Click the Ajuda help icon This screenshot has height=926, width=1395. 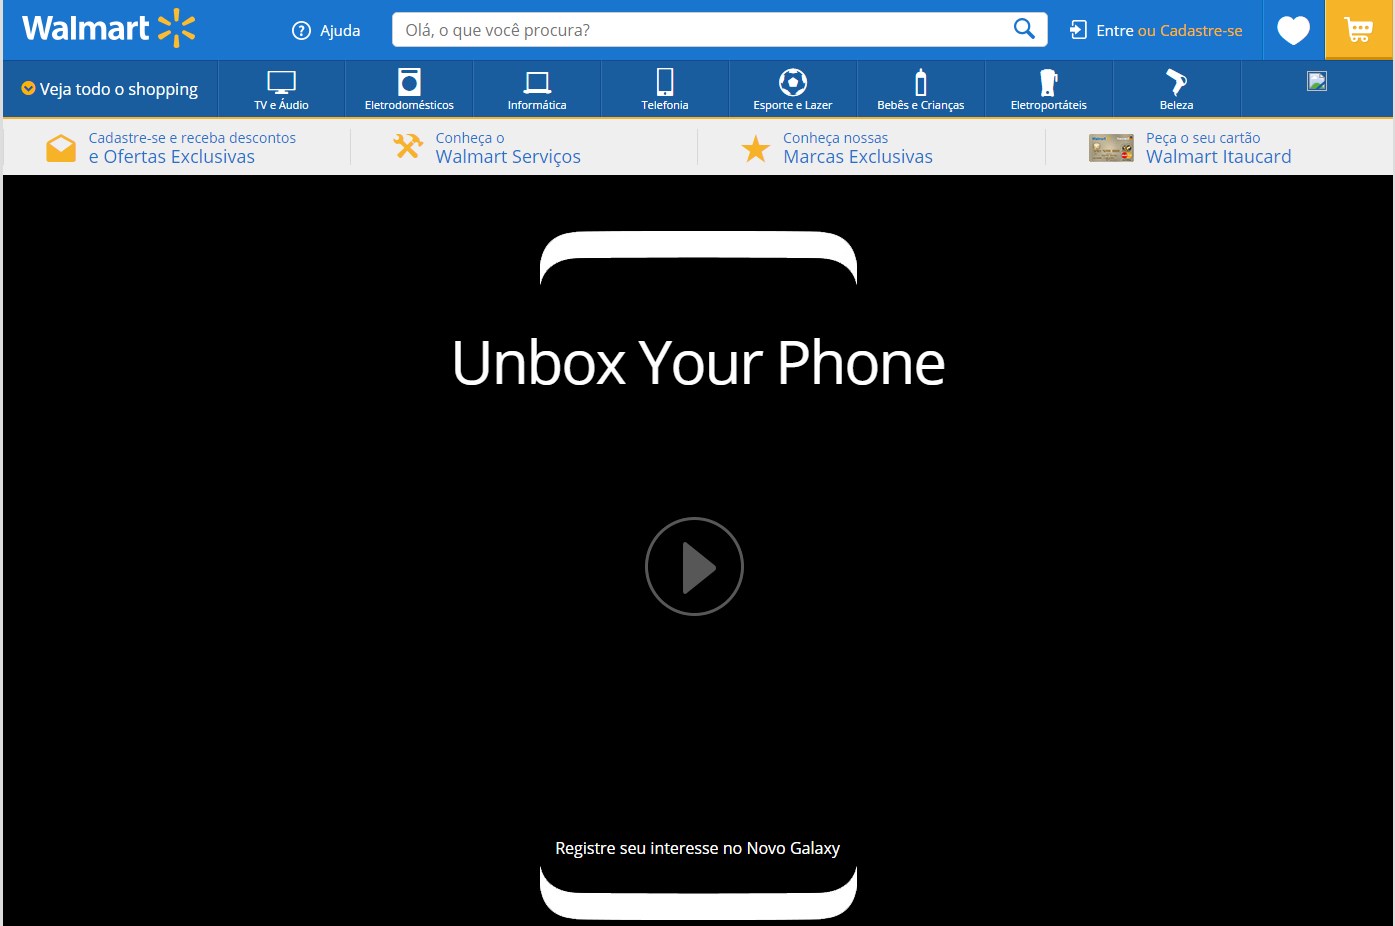(x=301, y=30)
